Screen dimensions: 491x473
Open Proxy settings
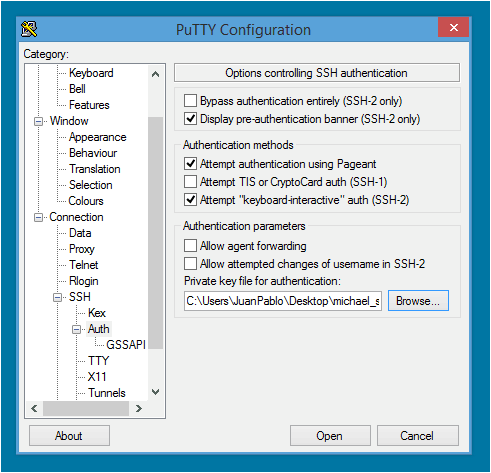tap(82, 249)
